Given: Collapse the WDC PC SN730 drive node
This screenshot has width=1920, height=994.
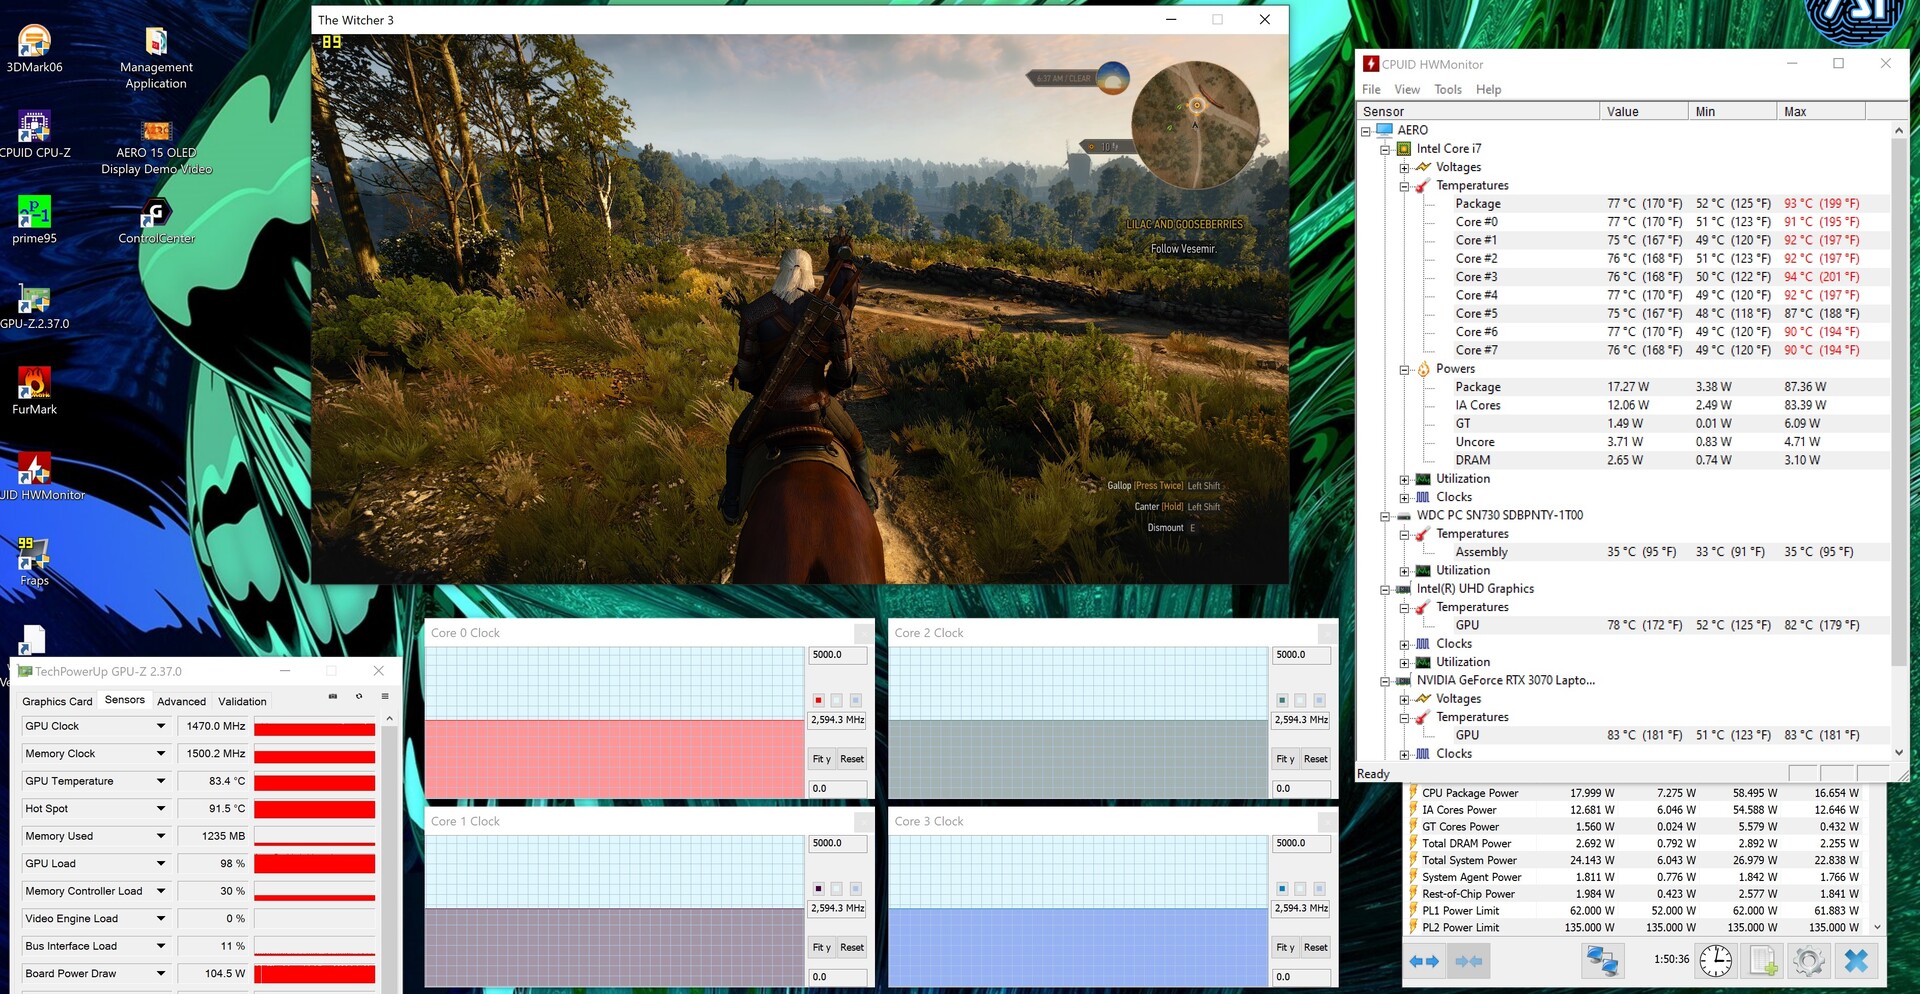Looking at the screenshot, I should (1385, 516).
